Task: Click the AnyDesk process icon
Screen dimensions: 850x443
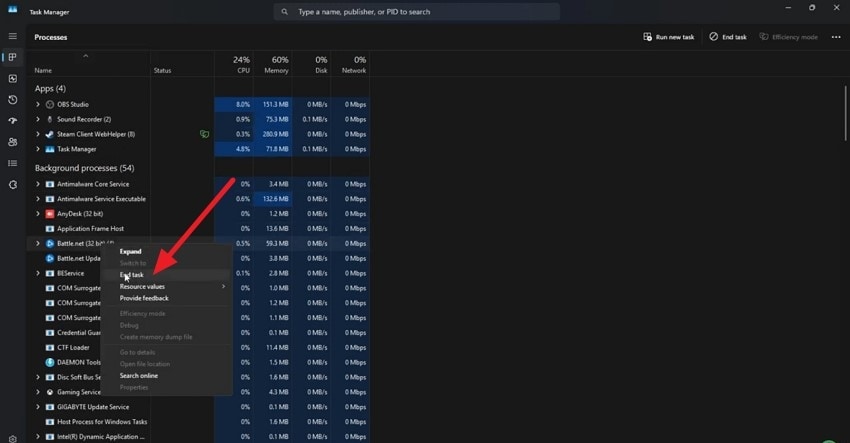Action: click(x=50, y=214)
